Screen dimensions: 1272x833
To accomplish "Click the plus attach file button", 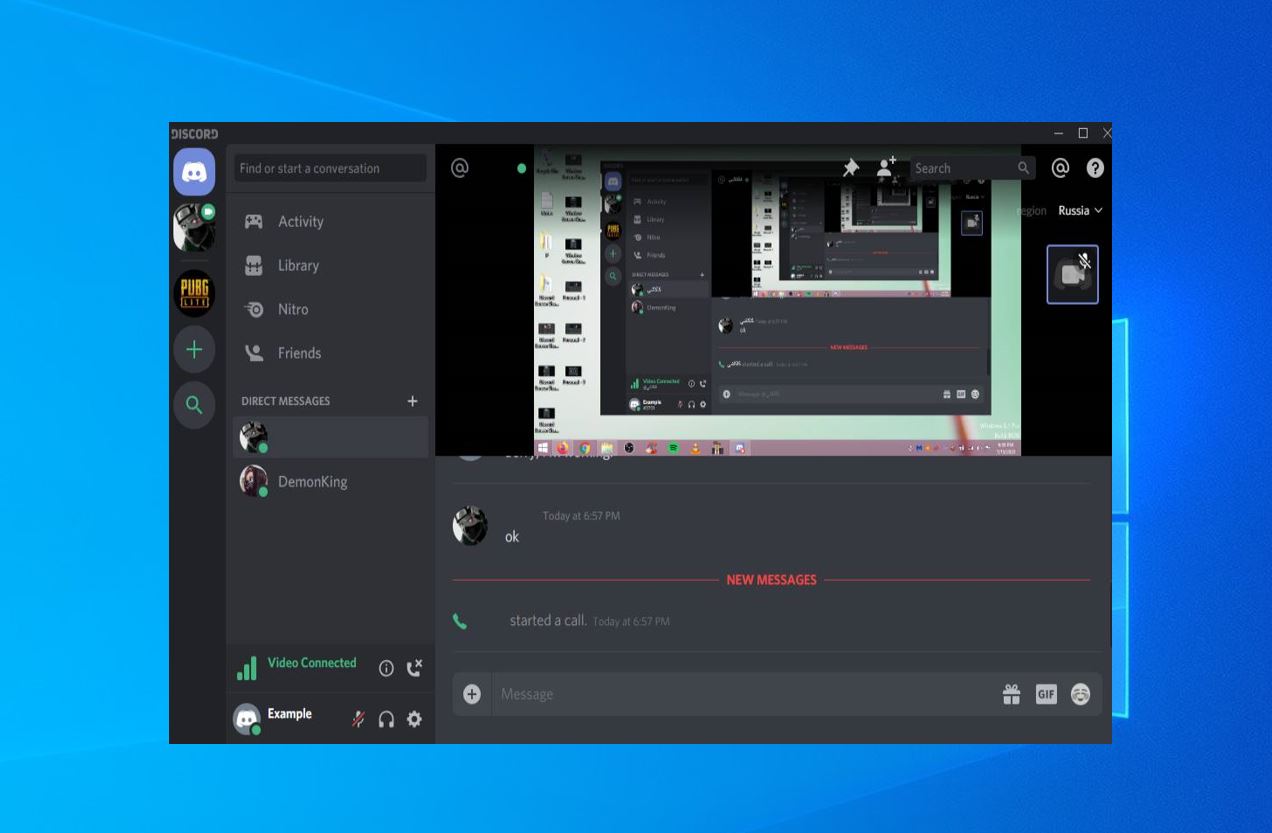I will 472,694.
